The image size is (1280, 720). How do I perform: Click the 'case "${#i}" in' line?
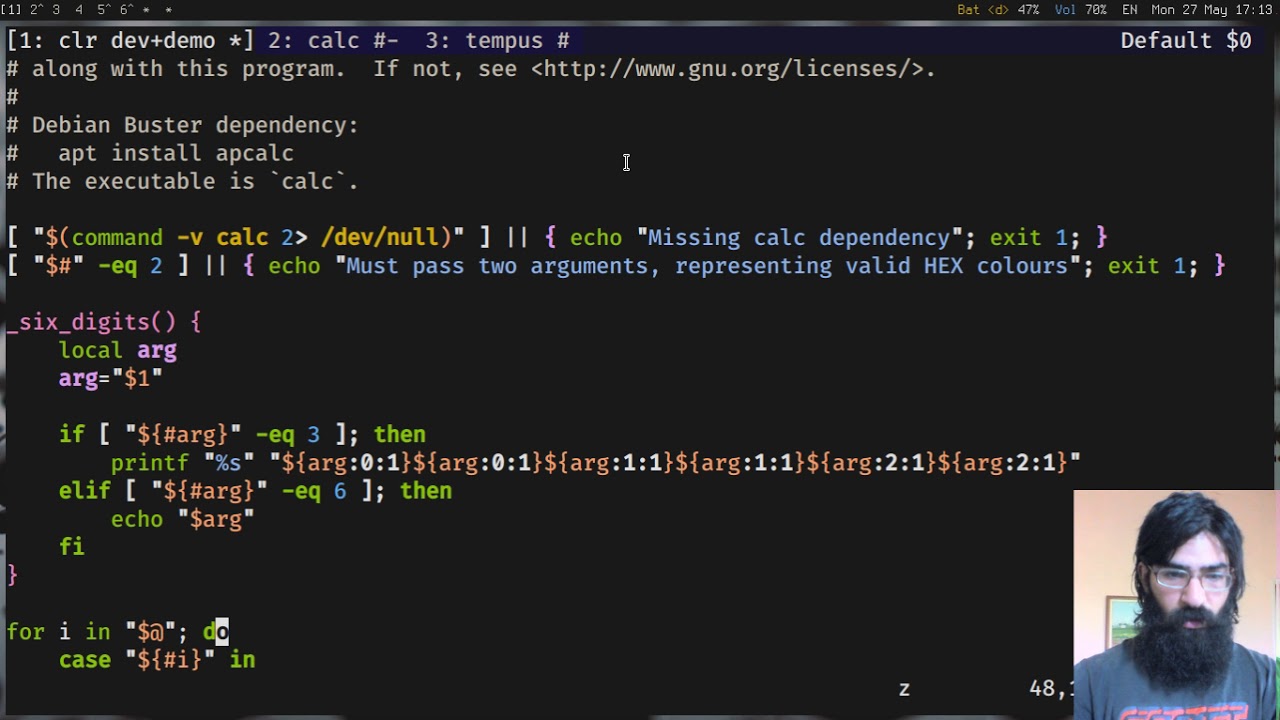point(156,660)
